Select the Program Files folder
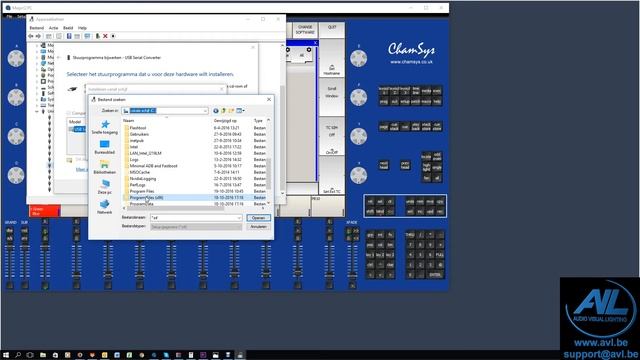This screenshot has width=640, height=360. pos(142,191)
